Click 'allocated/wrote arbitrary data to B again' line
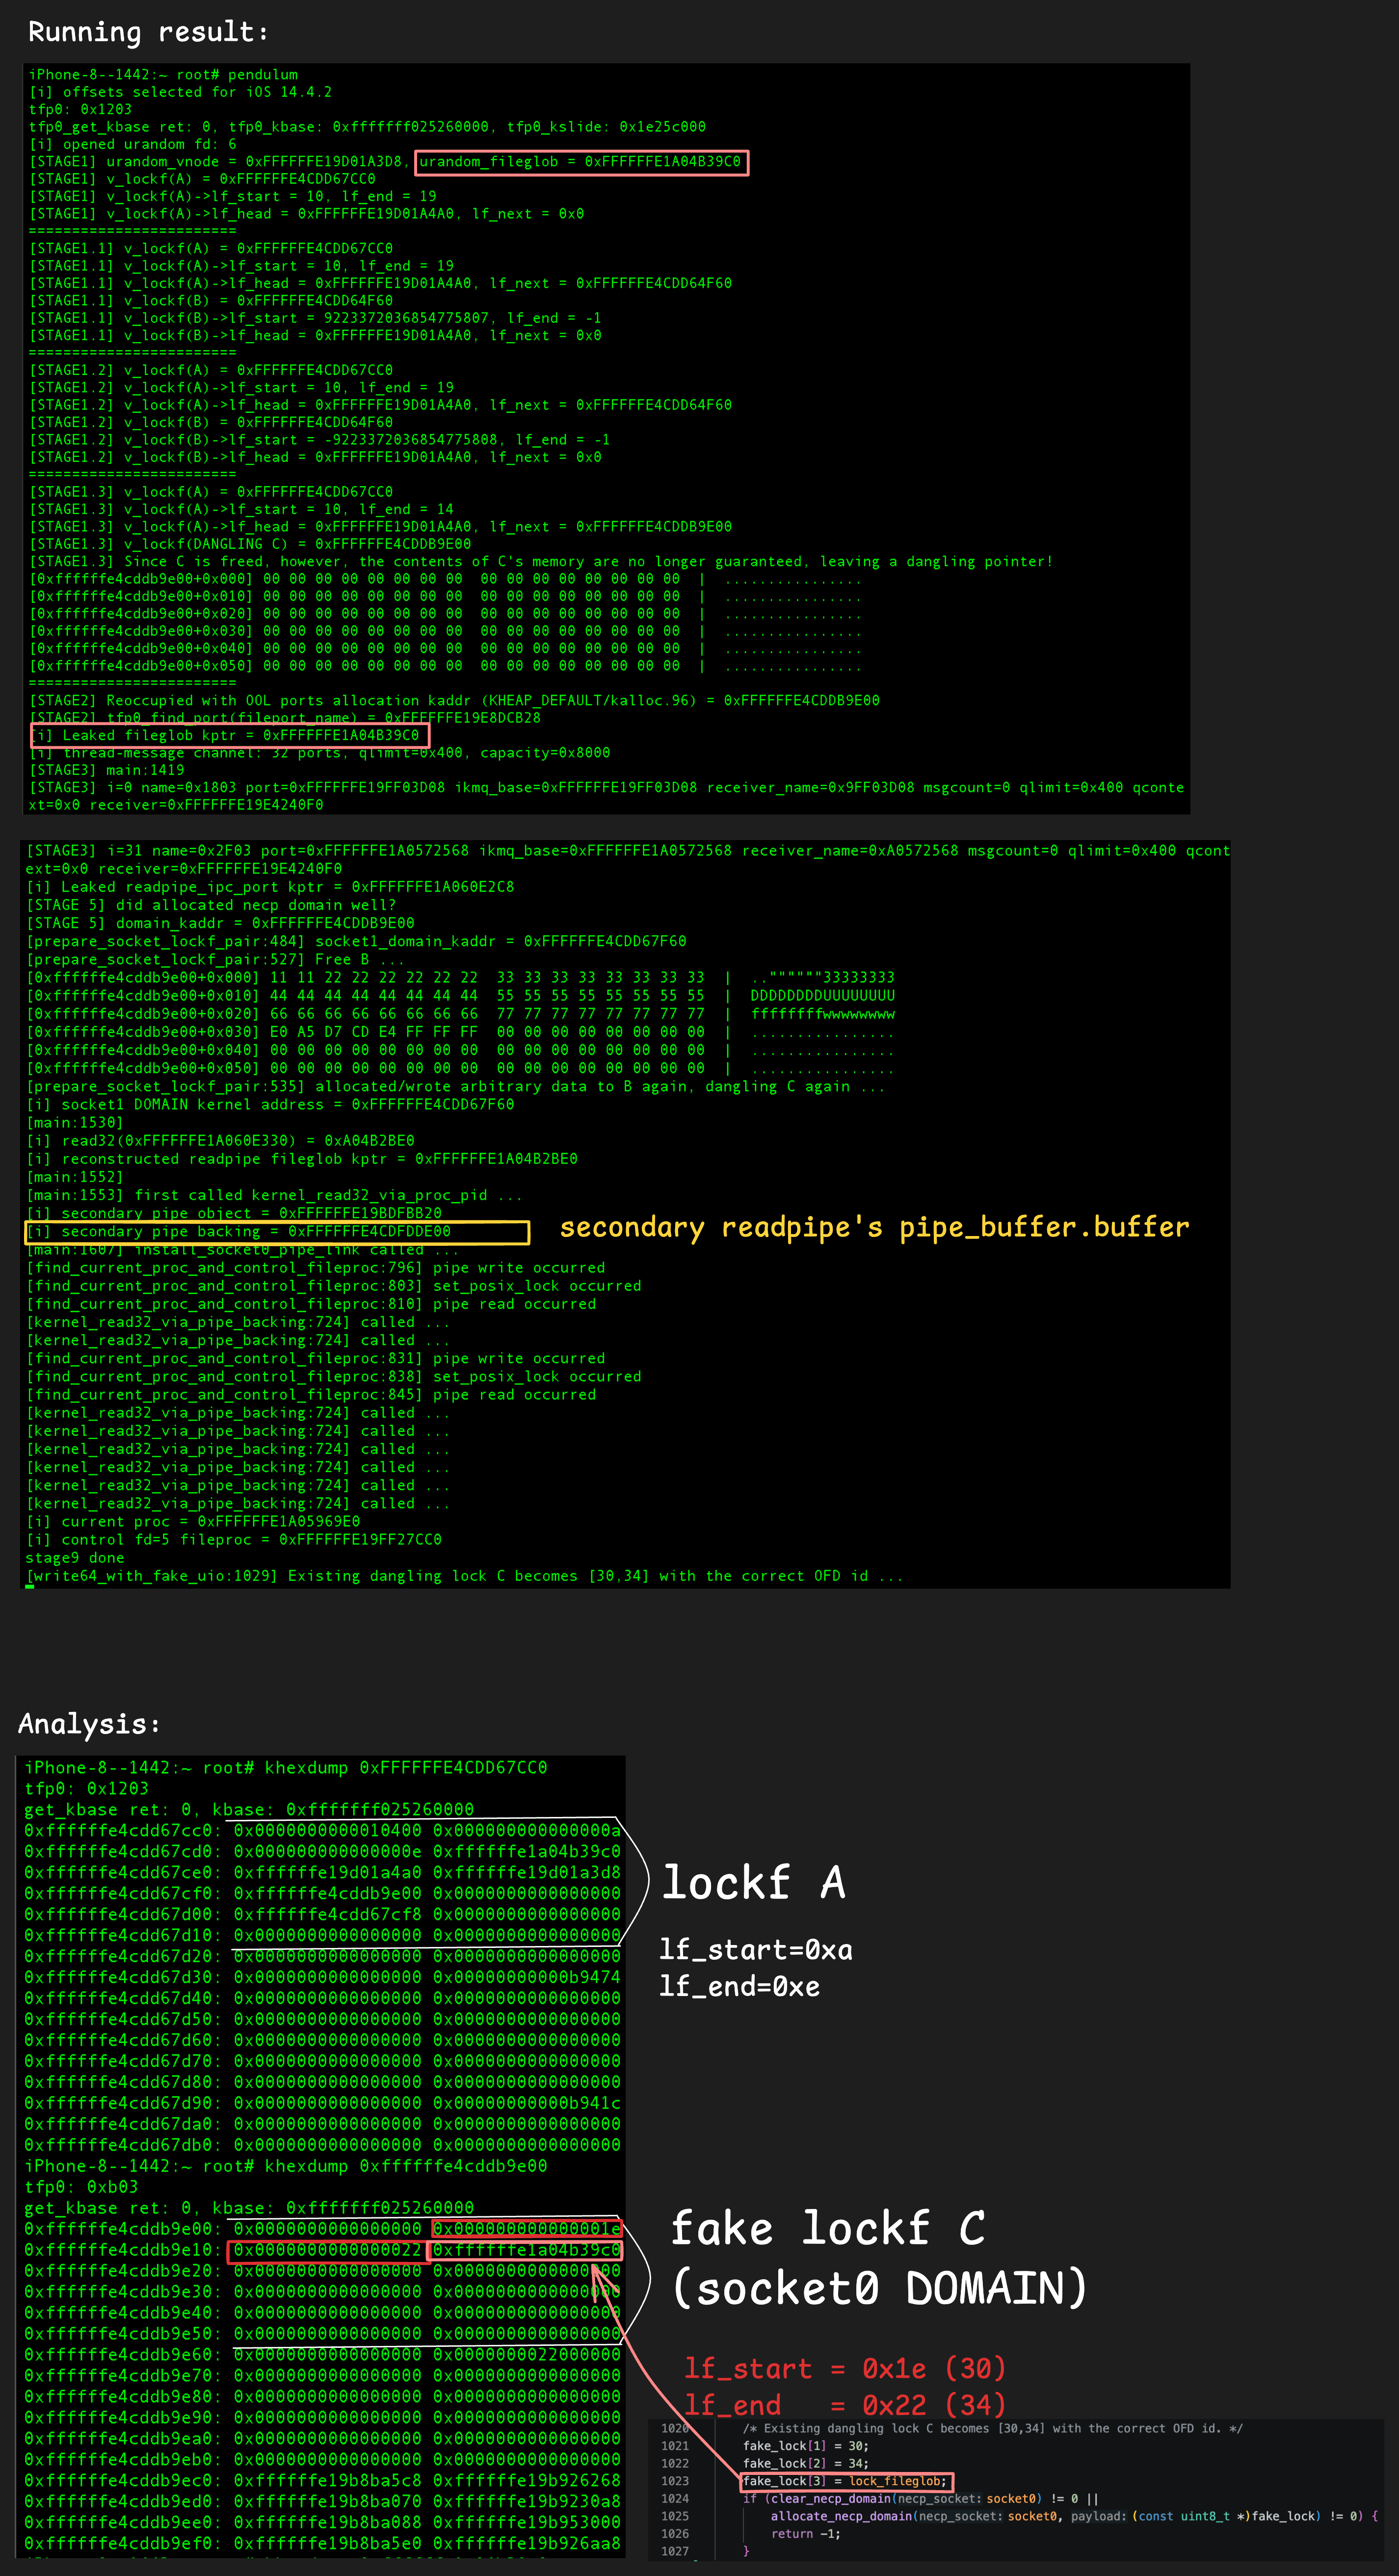The width and height of the screenshot is (1399, 2576). (456, 1087)
